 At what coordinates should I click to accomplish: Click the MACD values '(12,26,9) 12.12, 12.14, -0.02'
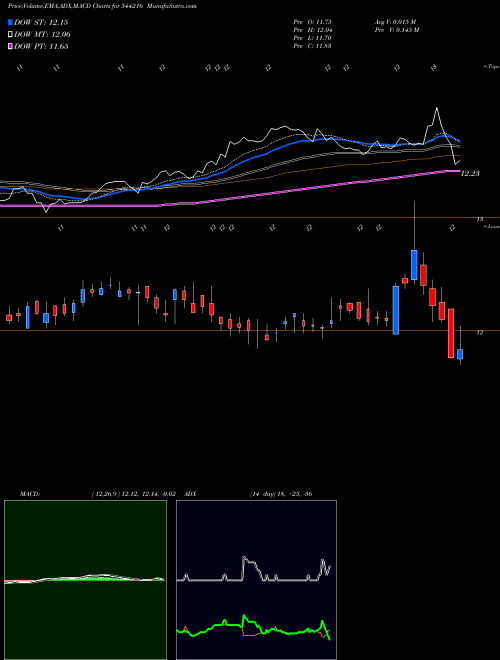(x=136, y=494)
